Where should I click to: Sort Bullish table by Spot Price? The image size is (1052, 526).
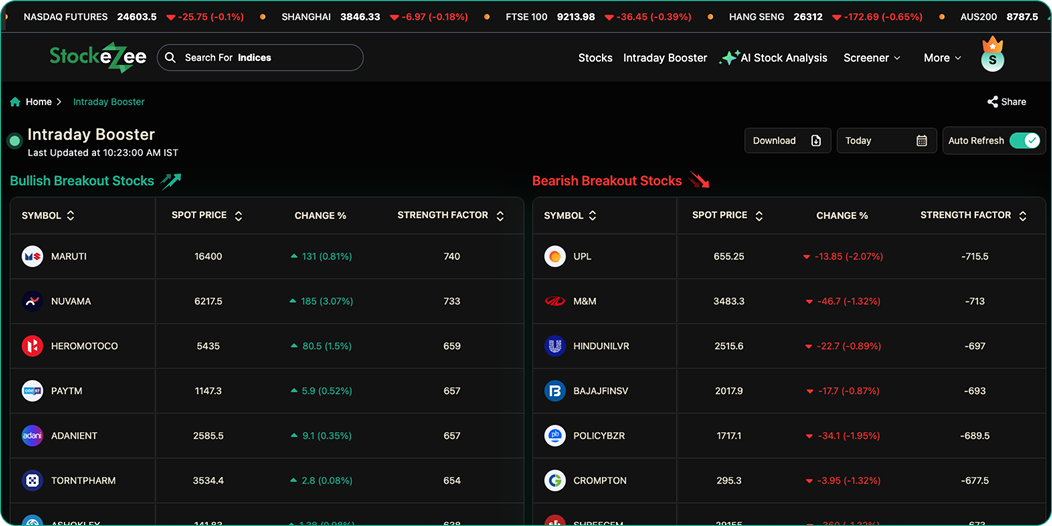click(238, 216)
